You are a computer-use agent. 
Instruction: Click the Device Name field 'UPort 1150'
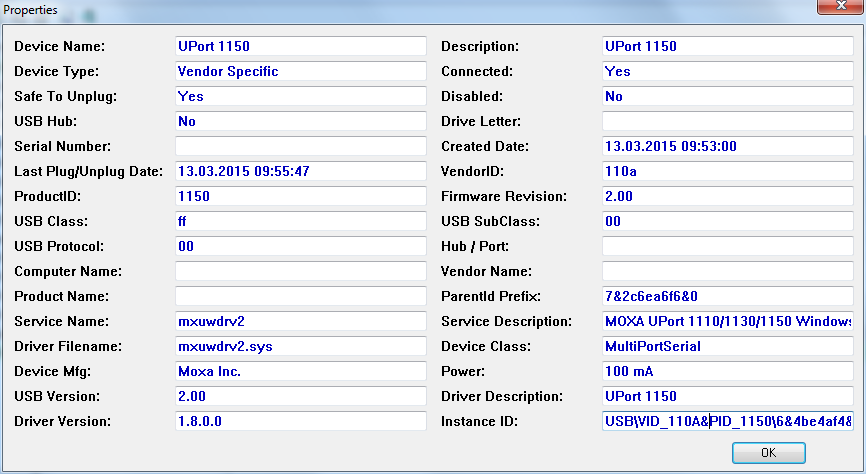[x=300, y=46]
